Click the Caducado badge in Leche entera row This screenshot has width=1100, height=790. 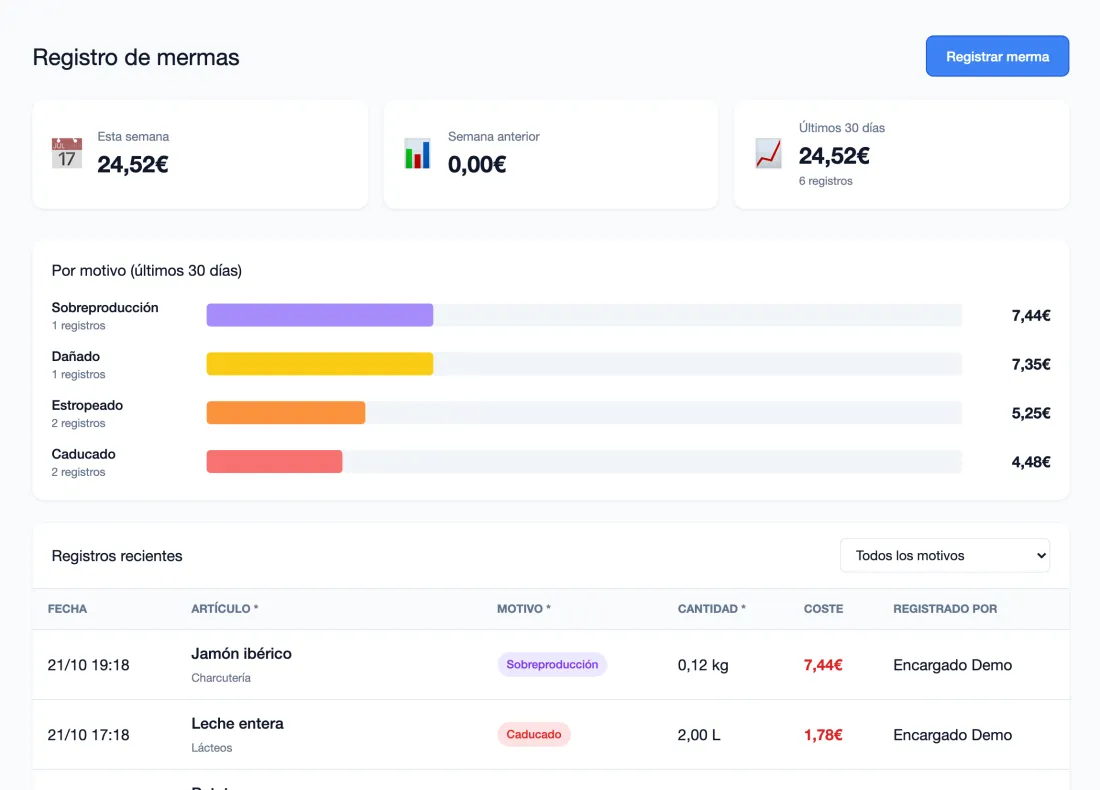[534, 735]
